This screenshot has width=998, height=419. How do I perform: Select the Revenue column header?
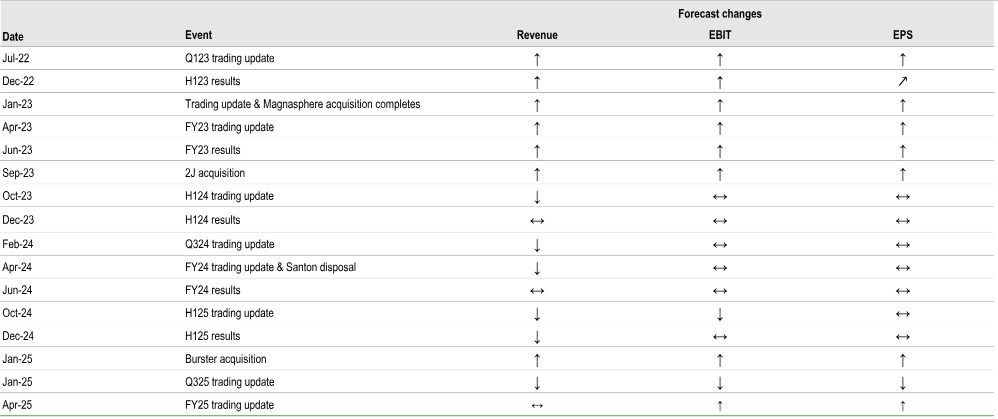[x=537, y=36]
